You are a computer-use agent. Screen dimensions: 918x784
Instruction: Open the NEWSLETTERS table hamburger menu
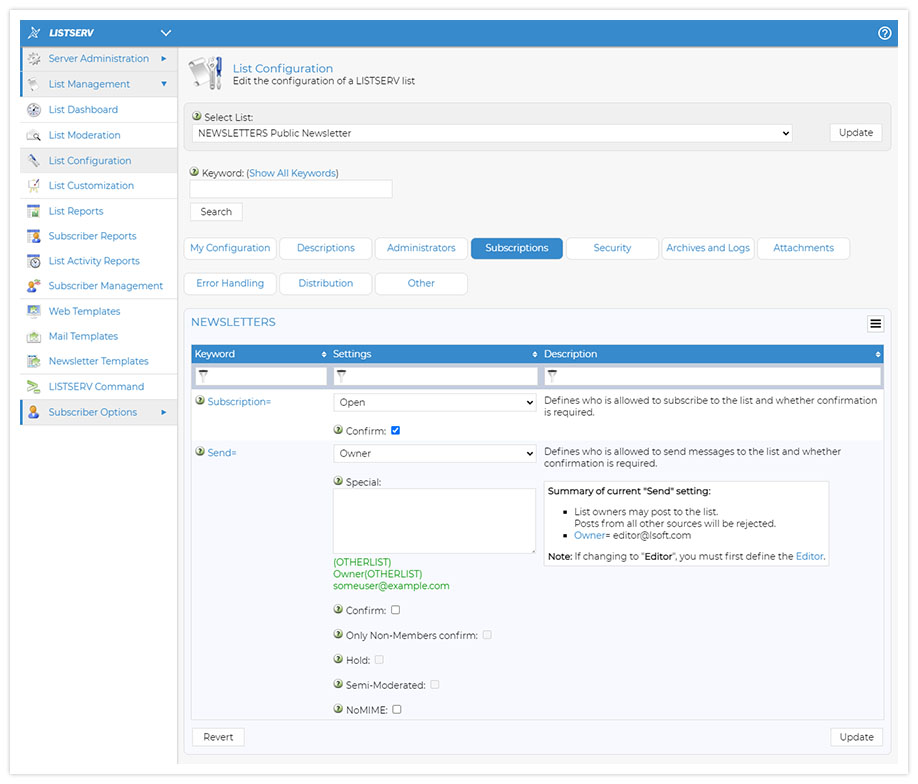coord(875,324)
